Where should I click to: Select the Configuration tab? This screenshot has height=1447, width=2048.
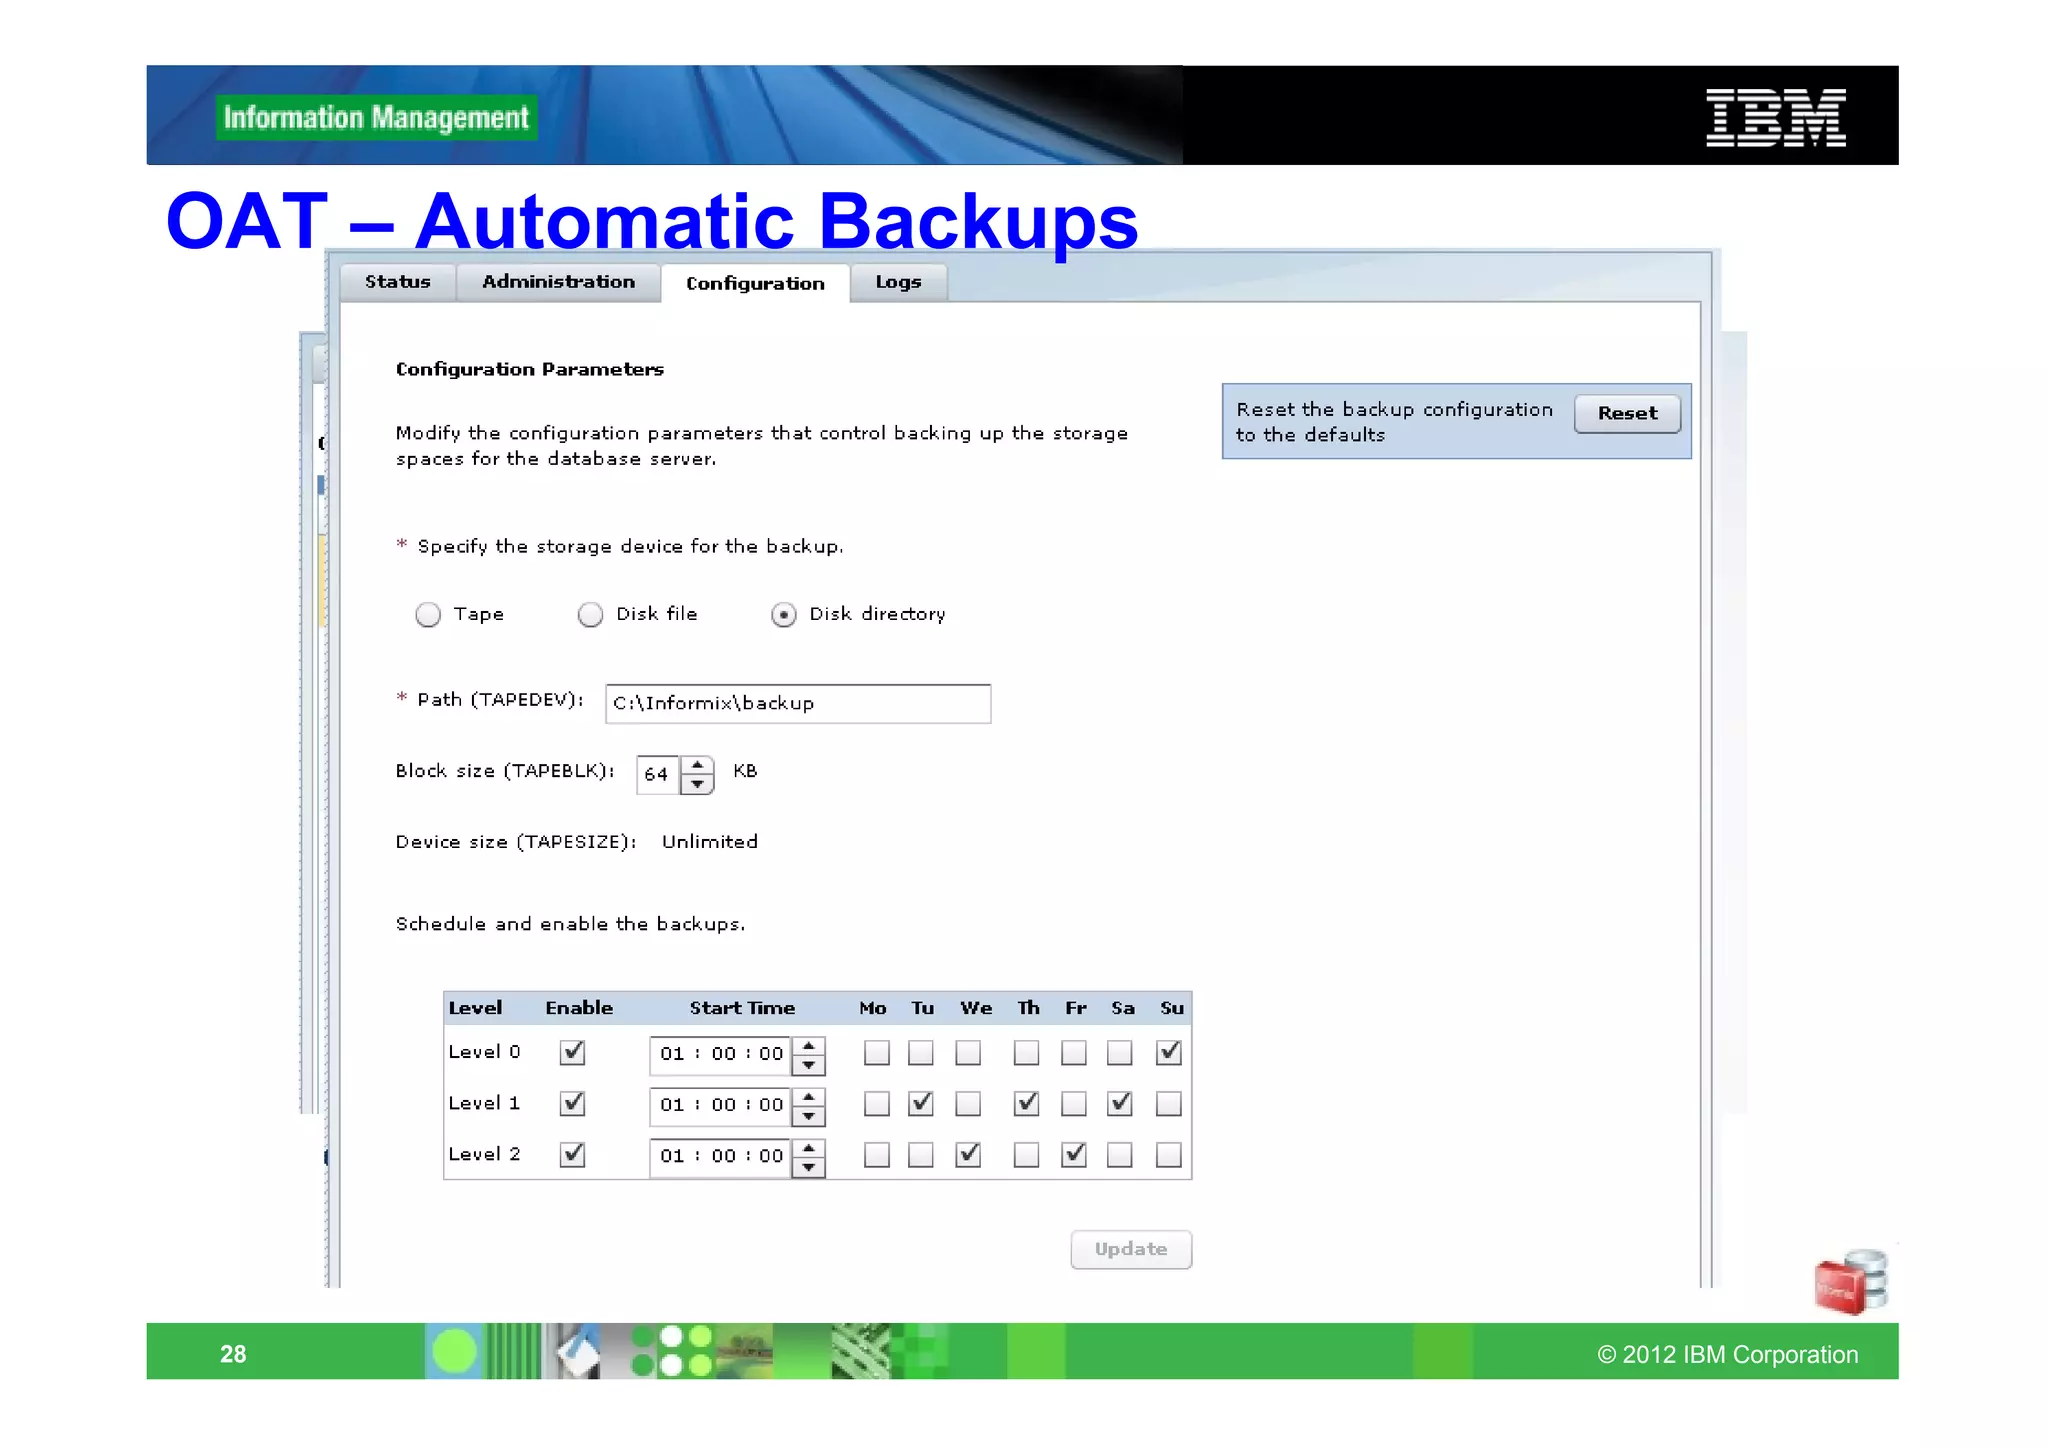click(755, 283)
